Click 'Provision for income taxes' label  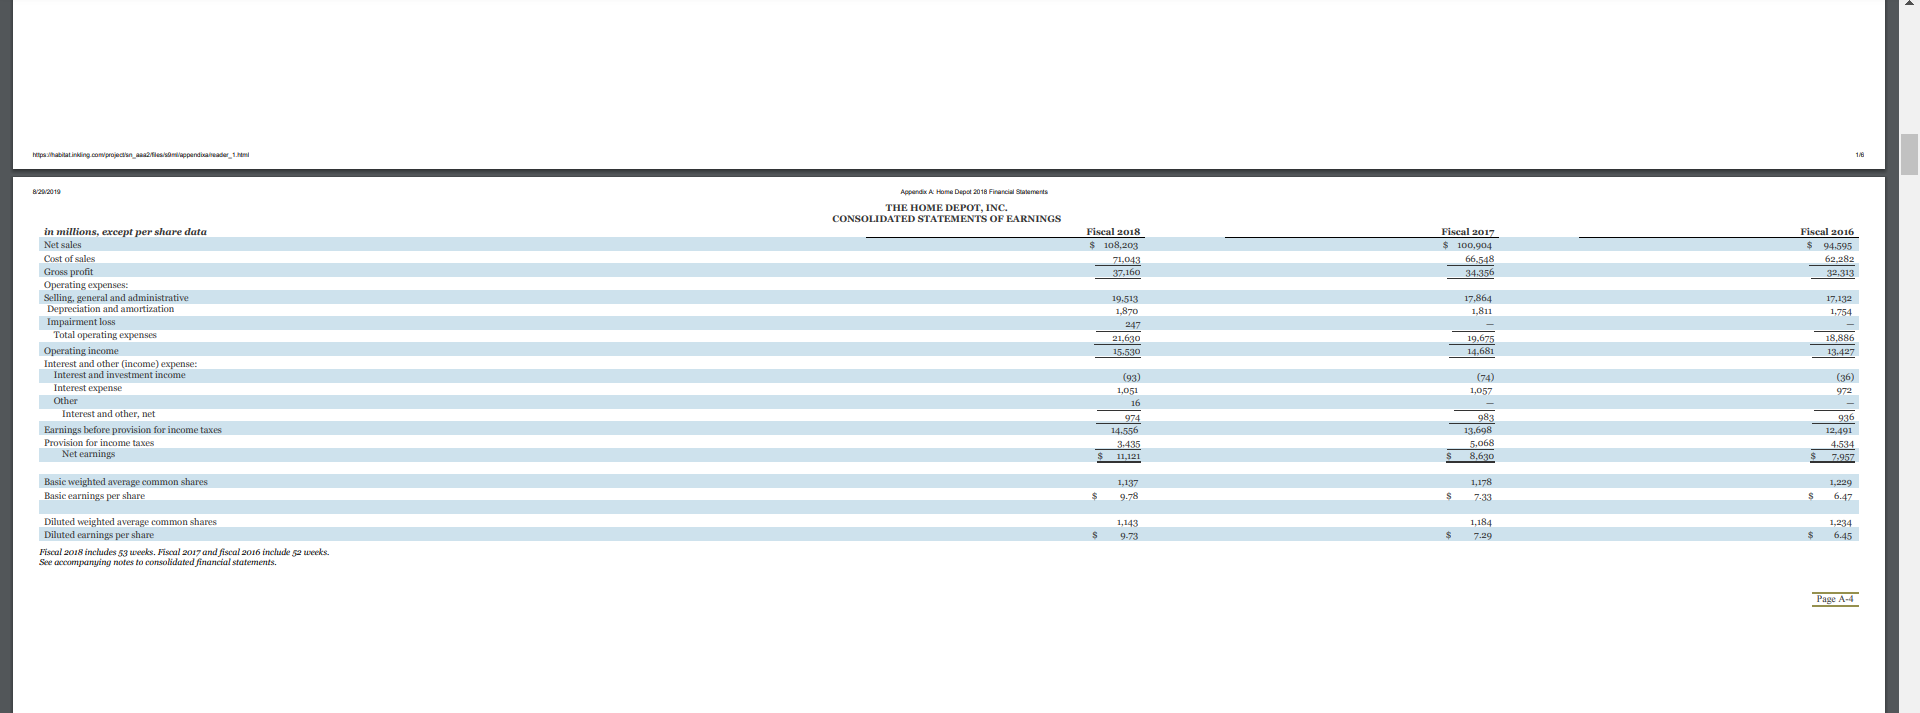99,443
